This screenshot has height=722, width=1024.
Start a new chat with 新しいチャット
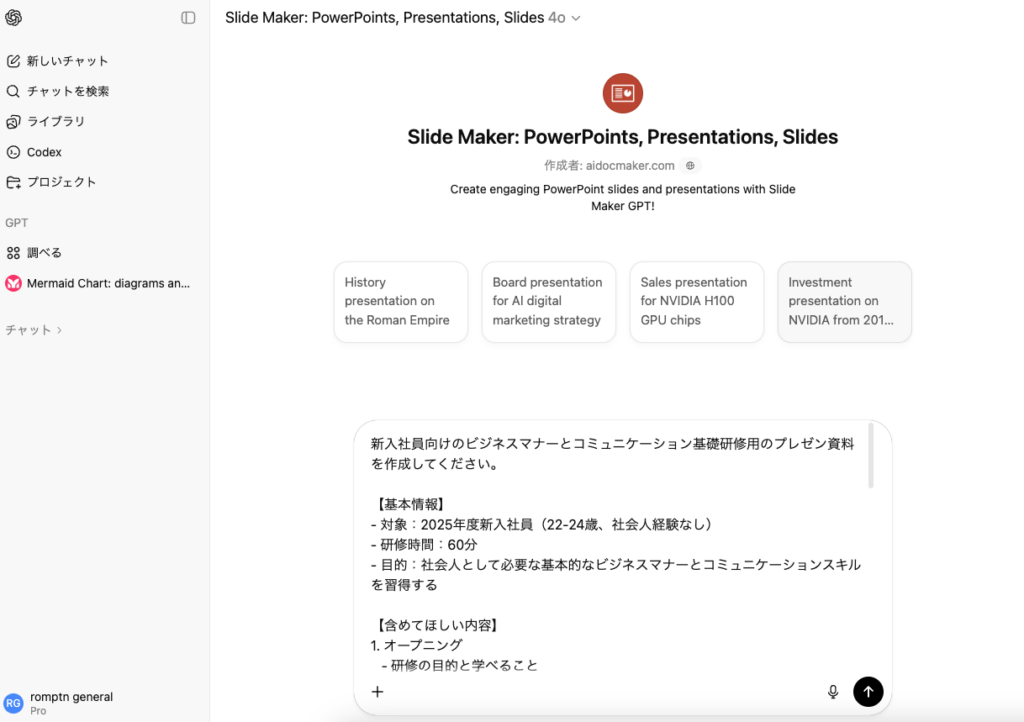click(x=67, y=61)
